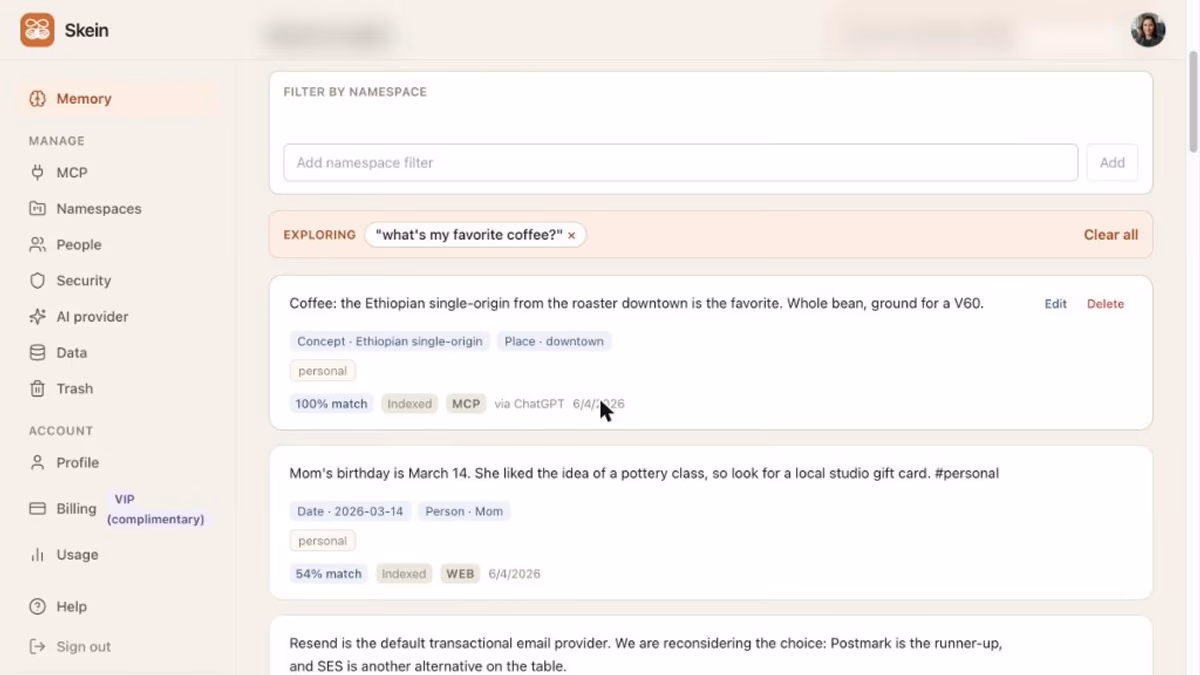This screenshot has width=1200, height=675.
Task: Click the page vertical scrollbar
Action: (1193, 100)
